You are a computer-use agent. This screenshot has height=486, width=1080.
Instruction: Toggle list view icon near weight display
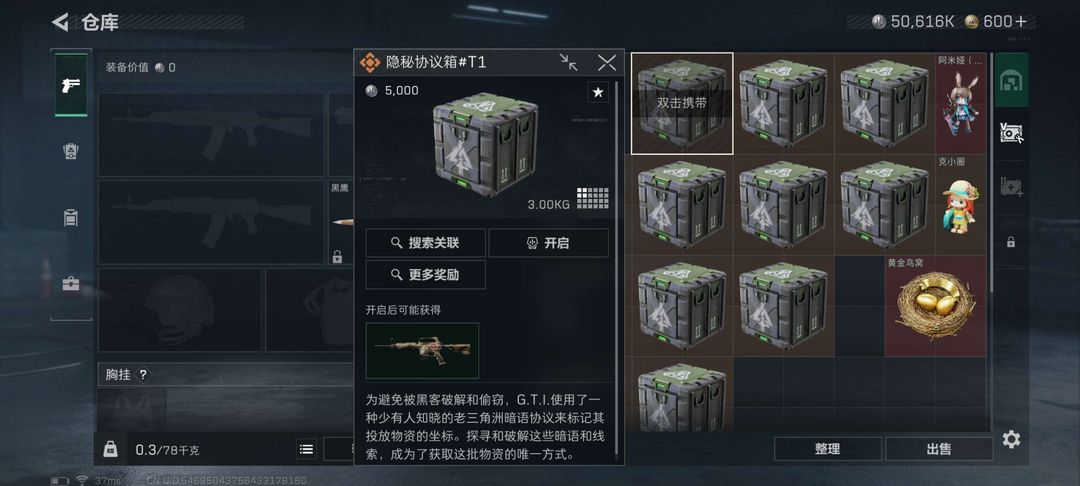point(307,450)
